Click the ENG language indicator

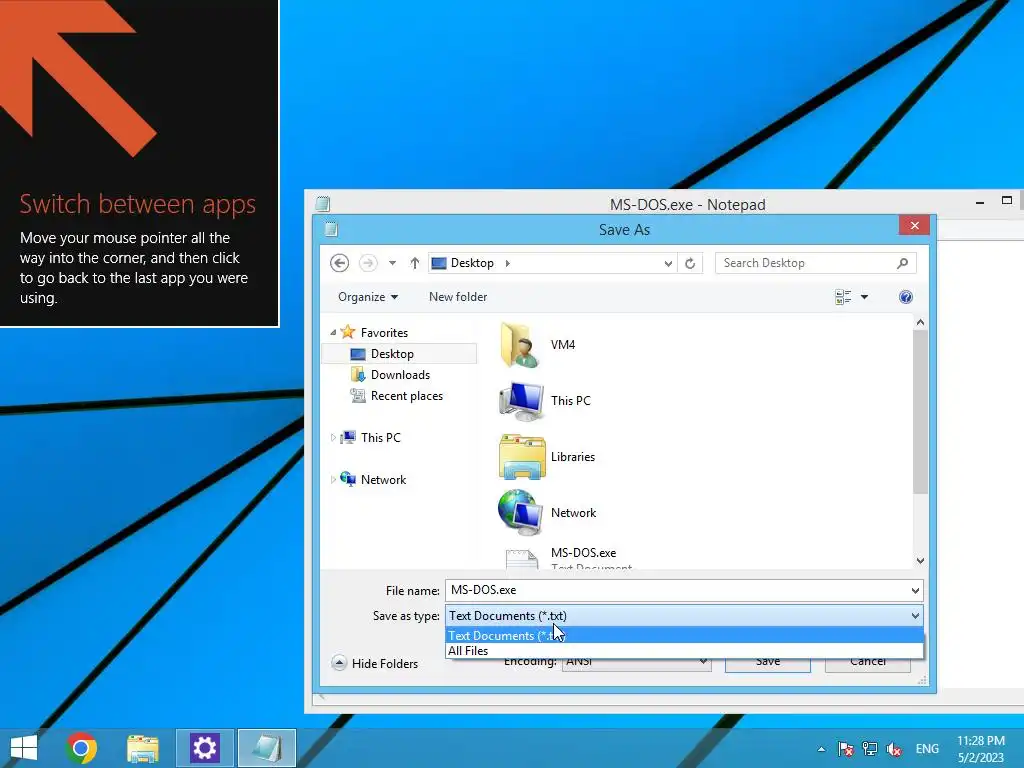927,749
